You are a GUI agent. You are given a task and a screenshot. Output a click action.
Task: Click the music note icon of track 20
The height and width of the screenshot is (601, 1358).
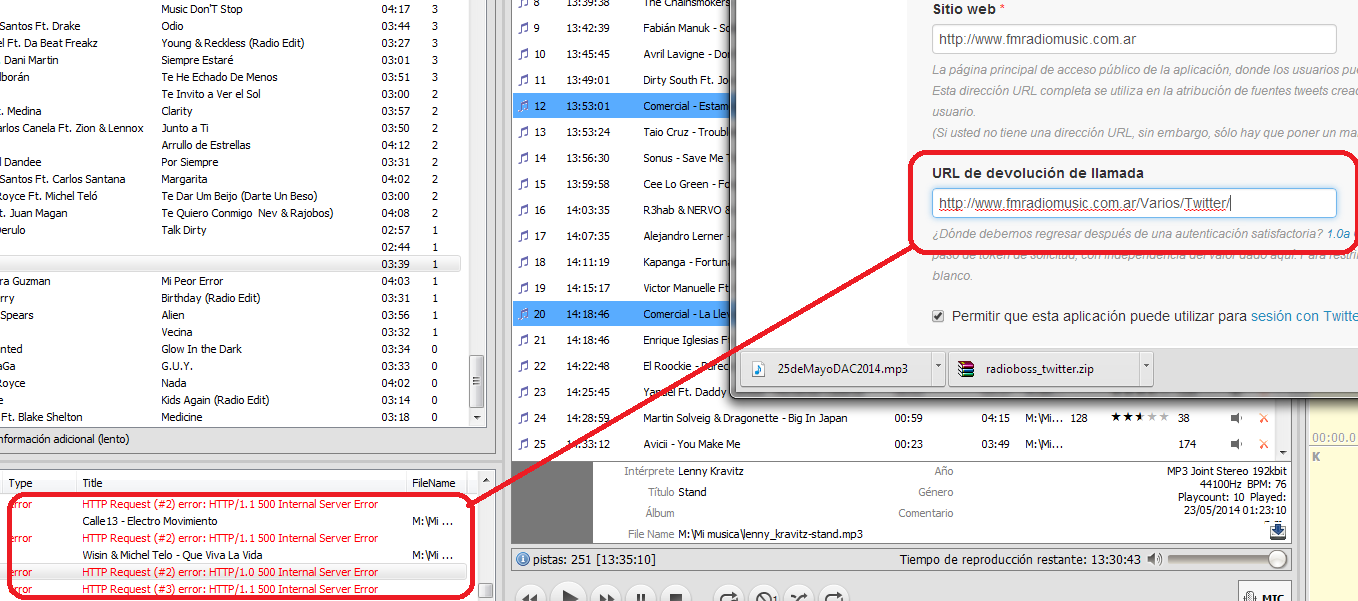tap(523, 314)
